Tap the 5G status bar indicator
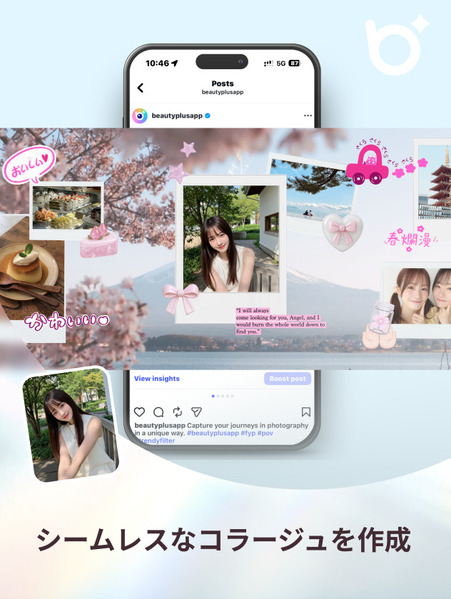This screenshot has height=599, width=451. point(281,63)
